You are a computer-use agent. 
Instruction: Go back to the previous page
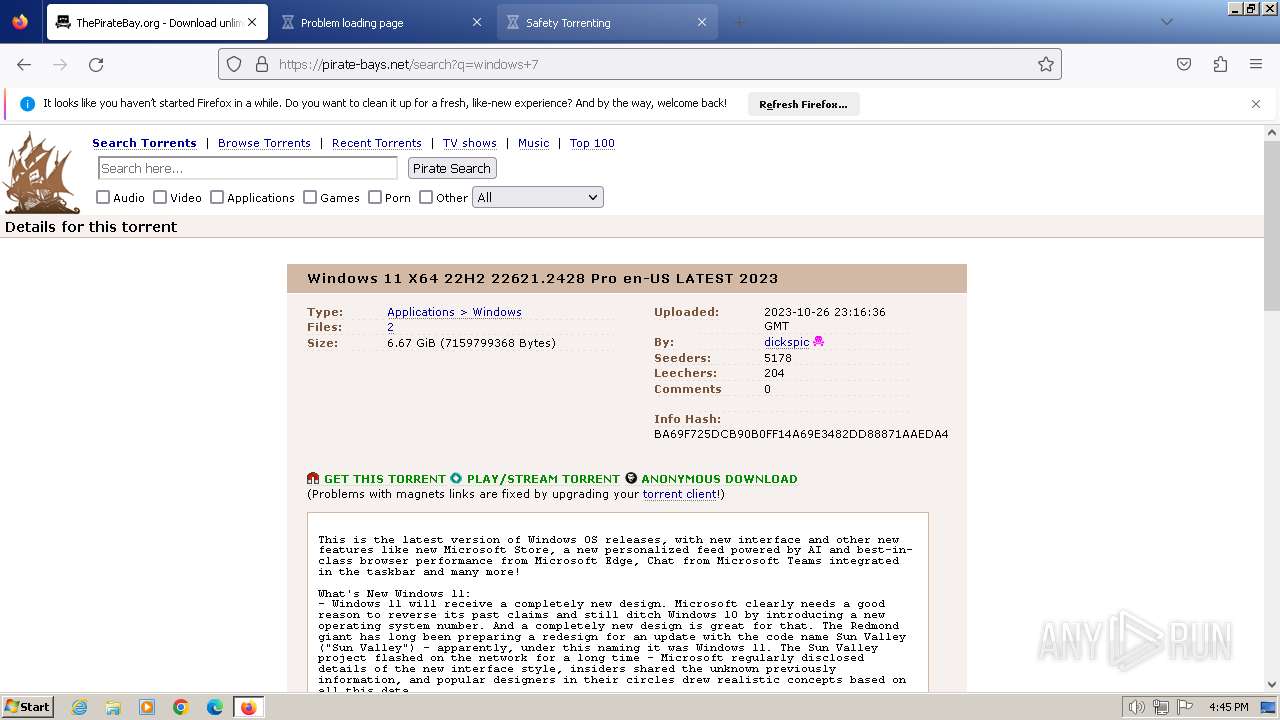(24, 64)
